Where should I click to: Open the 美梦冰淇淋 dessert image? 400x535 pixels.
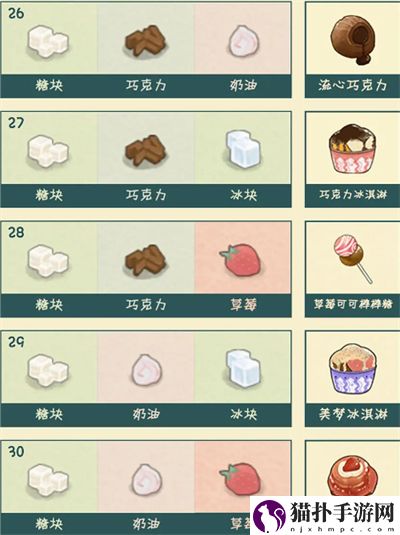(353, 369)
